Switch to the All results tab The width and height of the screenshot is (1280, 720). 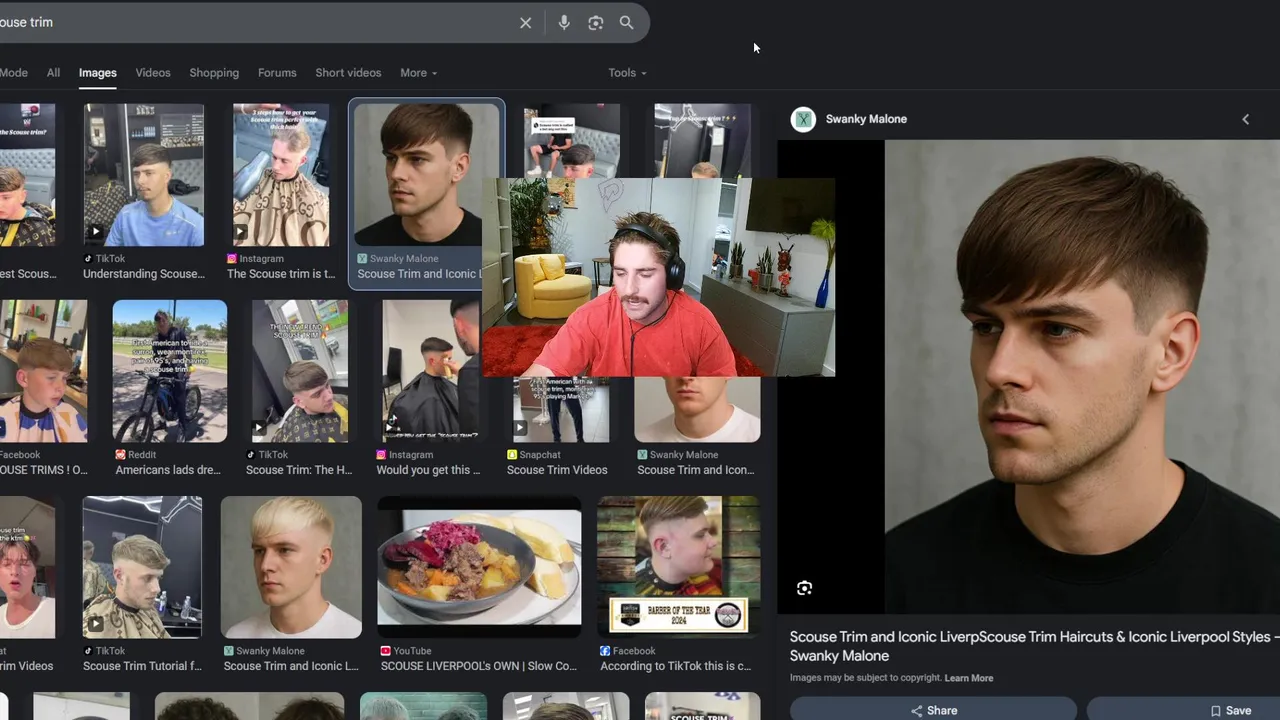click(x=53, y=73)
